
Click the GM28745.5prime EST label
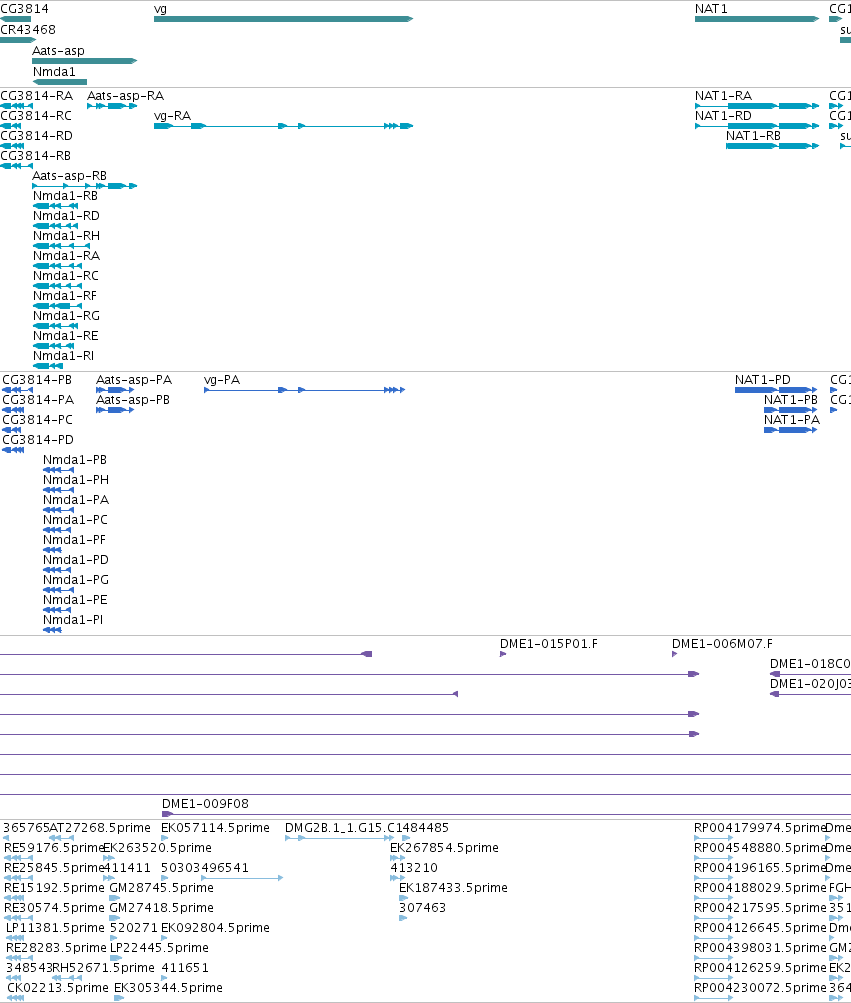tap(162, 887)
